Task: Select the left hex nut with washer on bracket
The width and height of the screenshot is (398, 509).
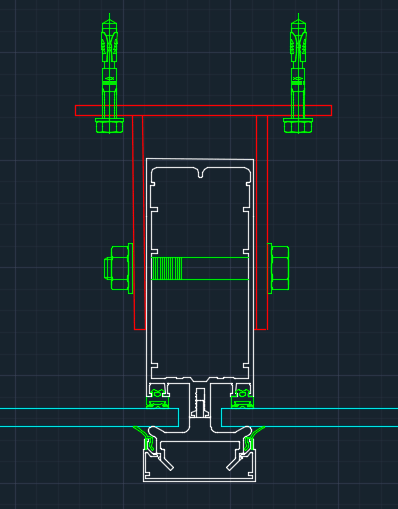Action: (x=119, y=268)
